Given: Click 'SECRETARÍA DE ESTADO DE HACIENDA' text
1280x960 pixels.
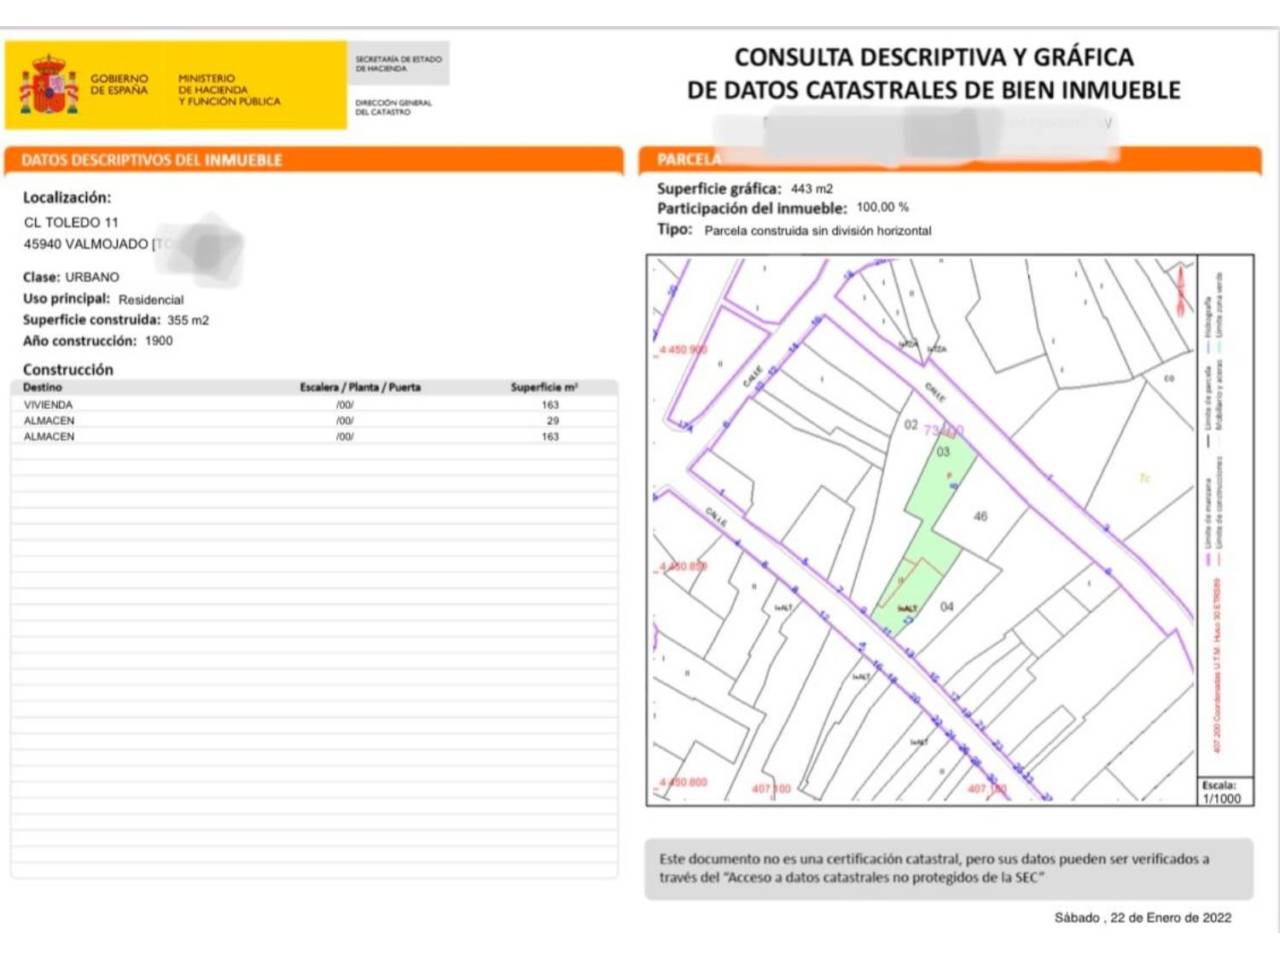Looking at the screenshot, I should click(x=398, y=64).
